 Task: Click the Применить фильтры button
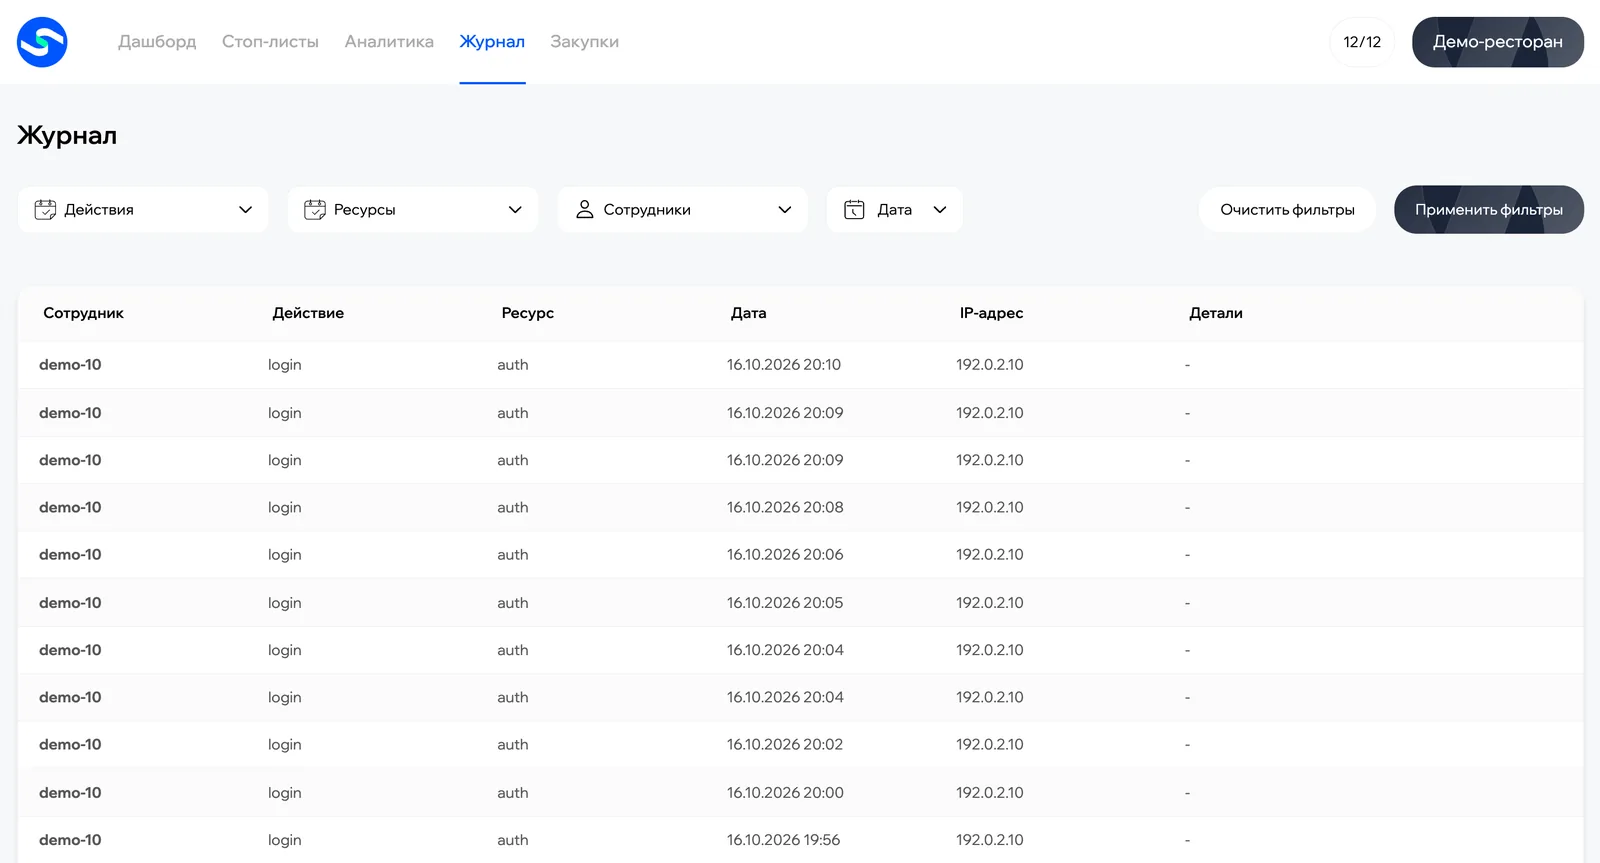(x=1489, y=210)
